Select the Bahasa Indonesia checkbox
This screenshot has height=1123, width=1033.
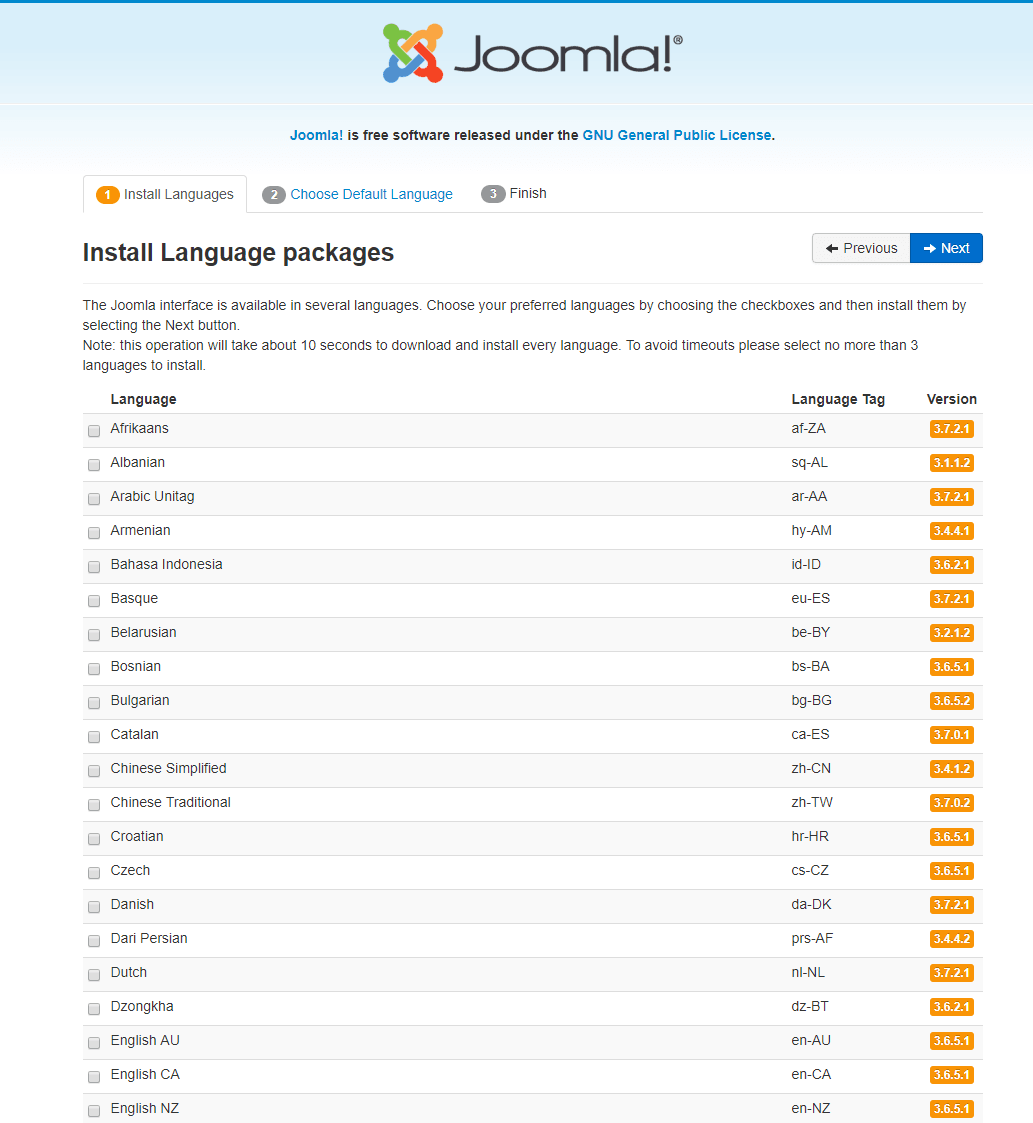94,567
